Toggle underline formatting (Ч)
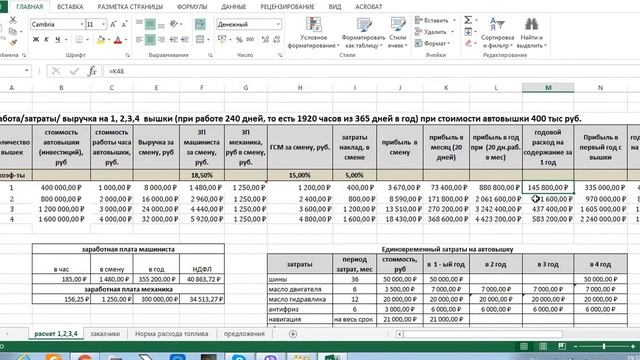The width and height of the screenshot is (640, 360). pyautogui.click(x=58, y=40)
